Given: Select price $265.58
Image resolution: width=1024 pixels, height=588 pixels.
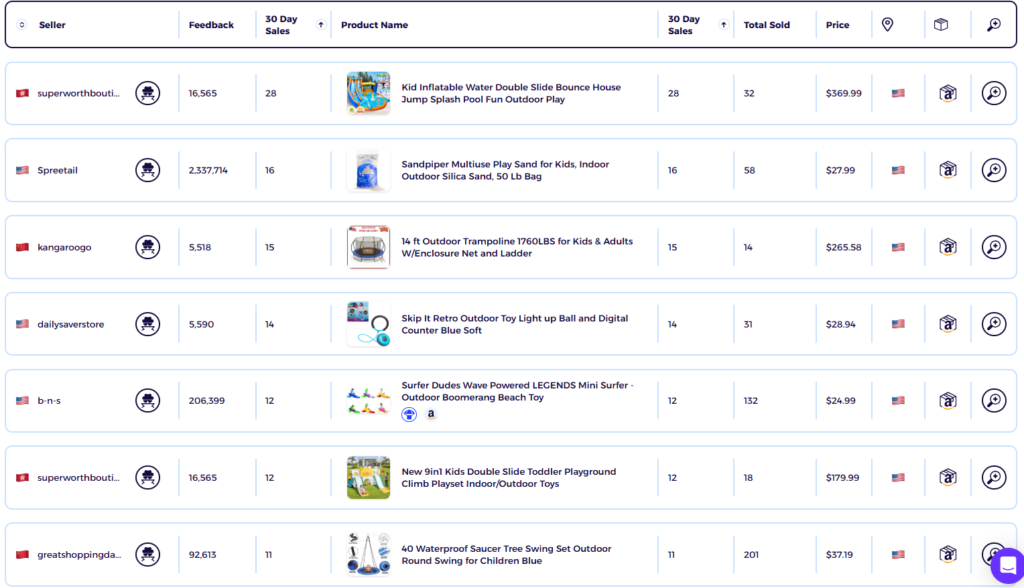Looking at the screenshot, I should click(x=843, y=248).
